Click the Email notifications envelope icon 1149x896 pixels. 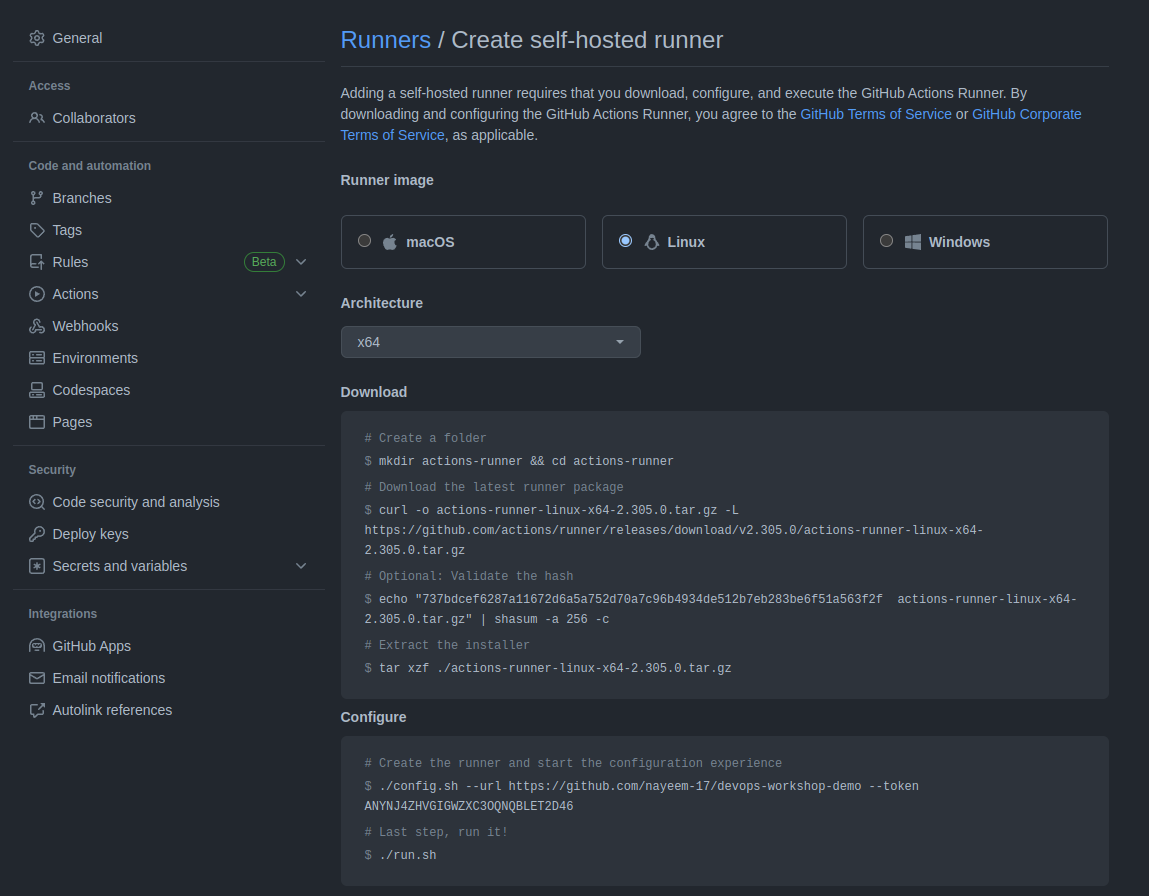tap(37, 678)
